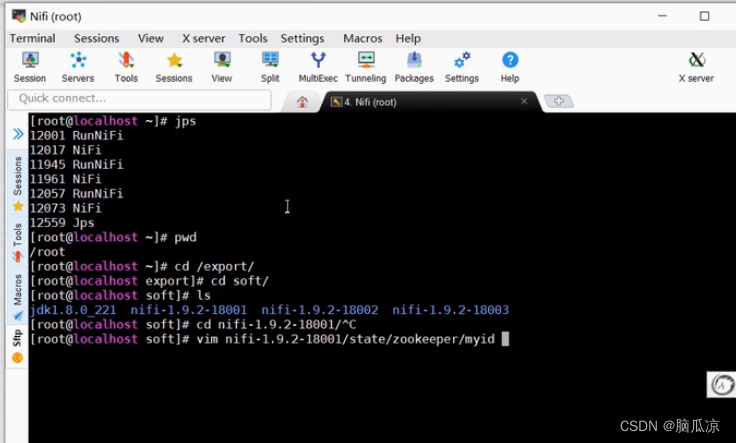Minimize the Nifi (root) window
This screenshot has height=443, width=736.
point(662,16)
